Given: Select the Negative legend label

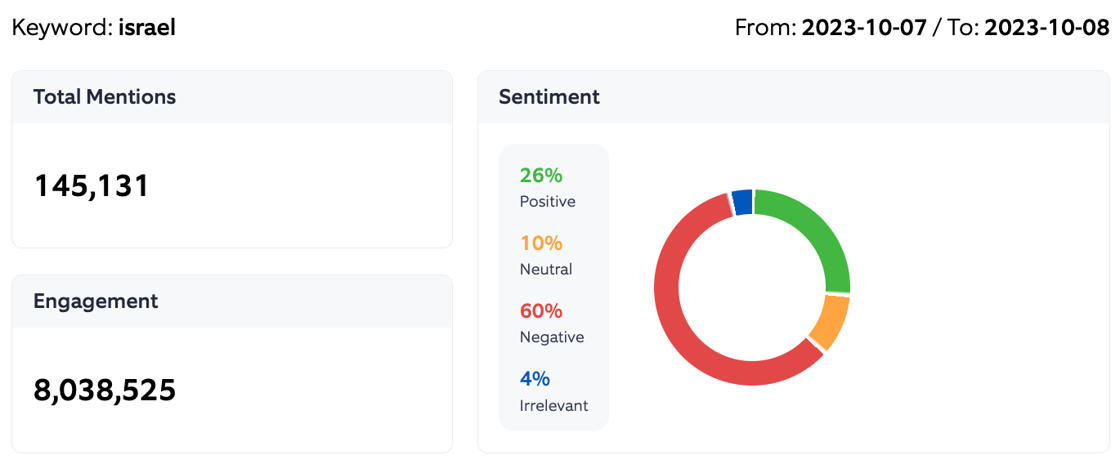Looking at the screenshot, I should click(551, 337).
